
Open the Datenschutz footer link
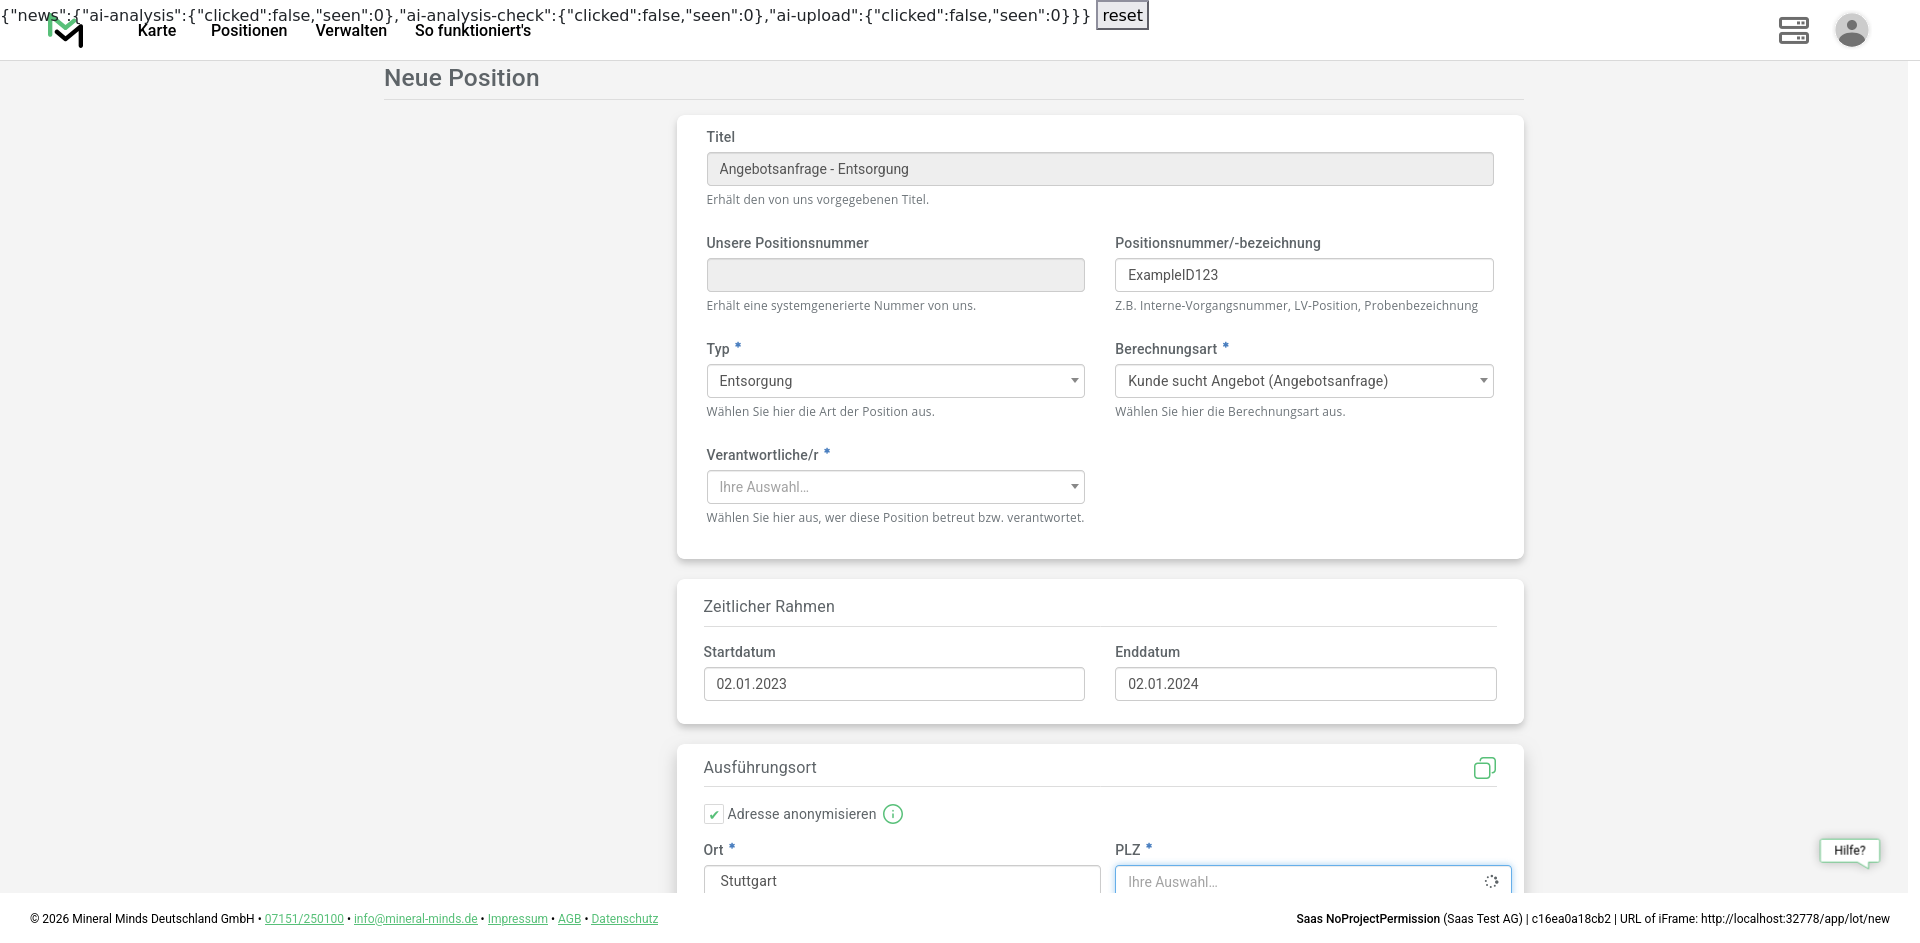[x=624, y=919]
